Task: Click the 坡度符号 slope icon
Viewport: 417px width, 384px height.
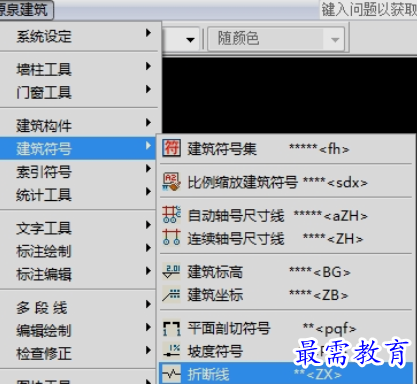Action: point(171,351)
